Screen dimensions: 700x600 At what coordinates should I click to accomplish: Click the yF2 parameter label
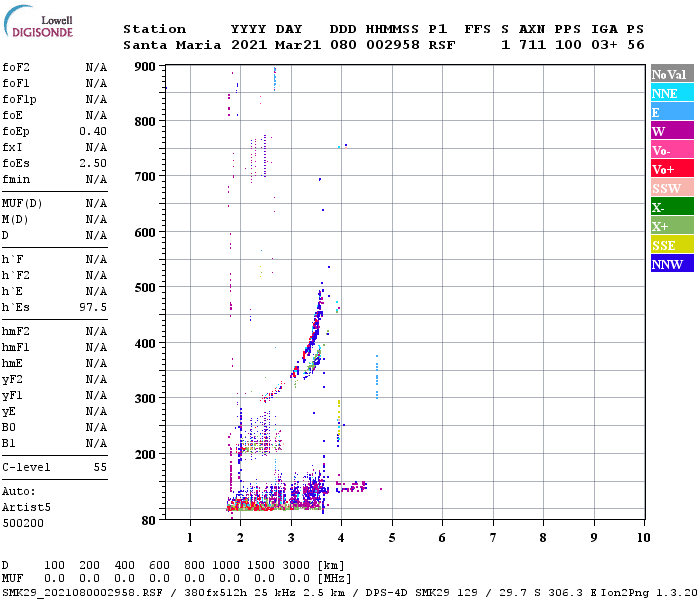[12, 380]
